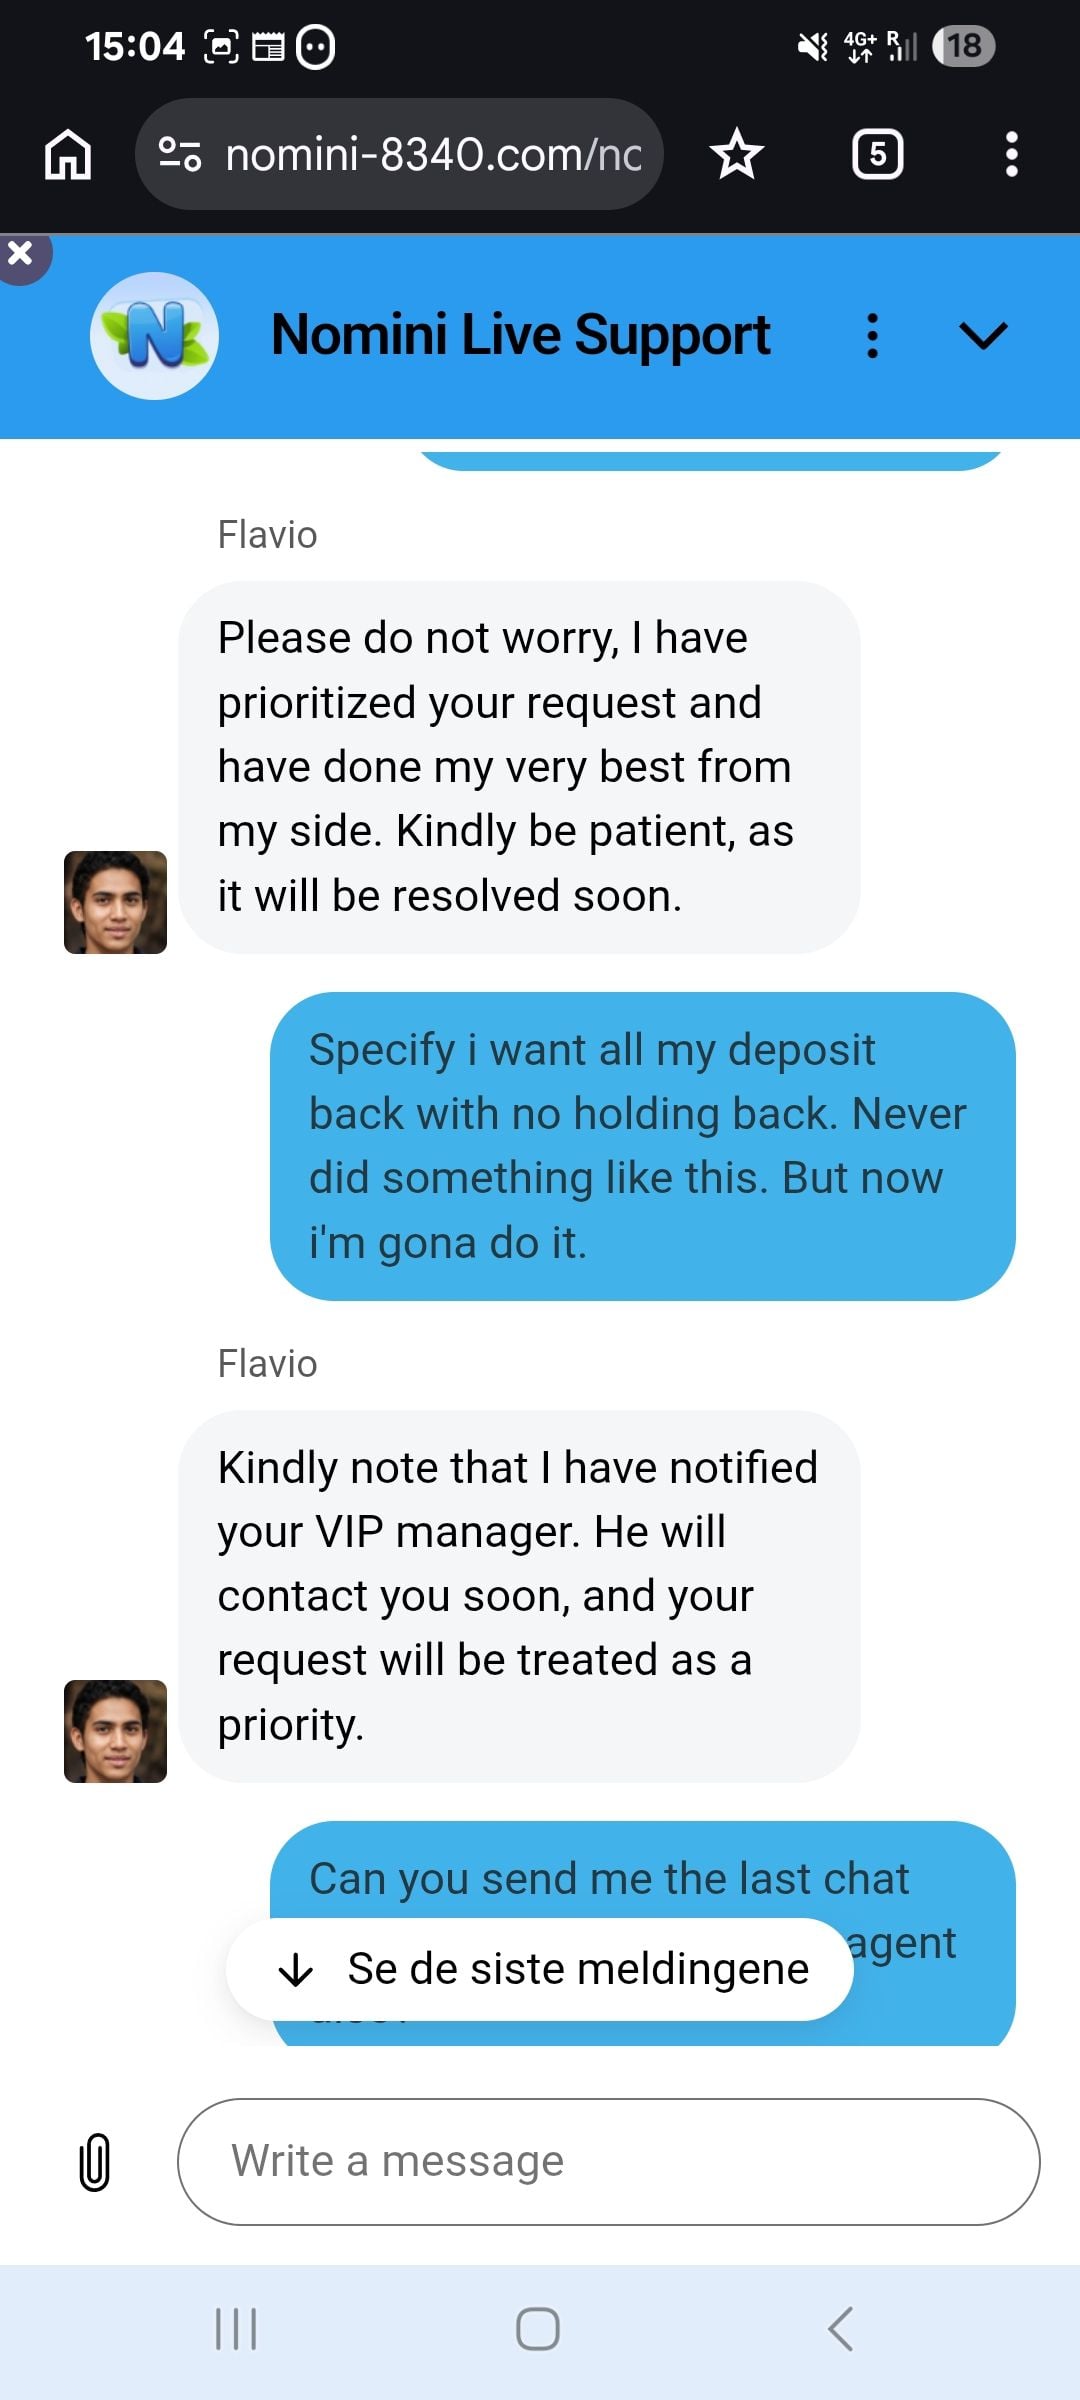Attach a file with the paperclip icon

[x=95, y=2162]
